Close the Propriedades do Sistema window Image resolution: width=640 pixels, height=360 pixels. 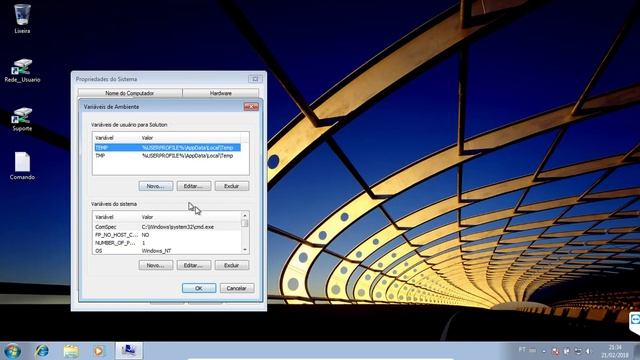[x=255, y=79]
